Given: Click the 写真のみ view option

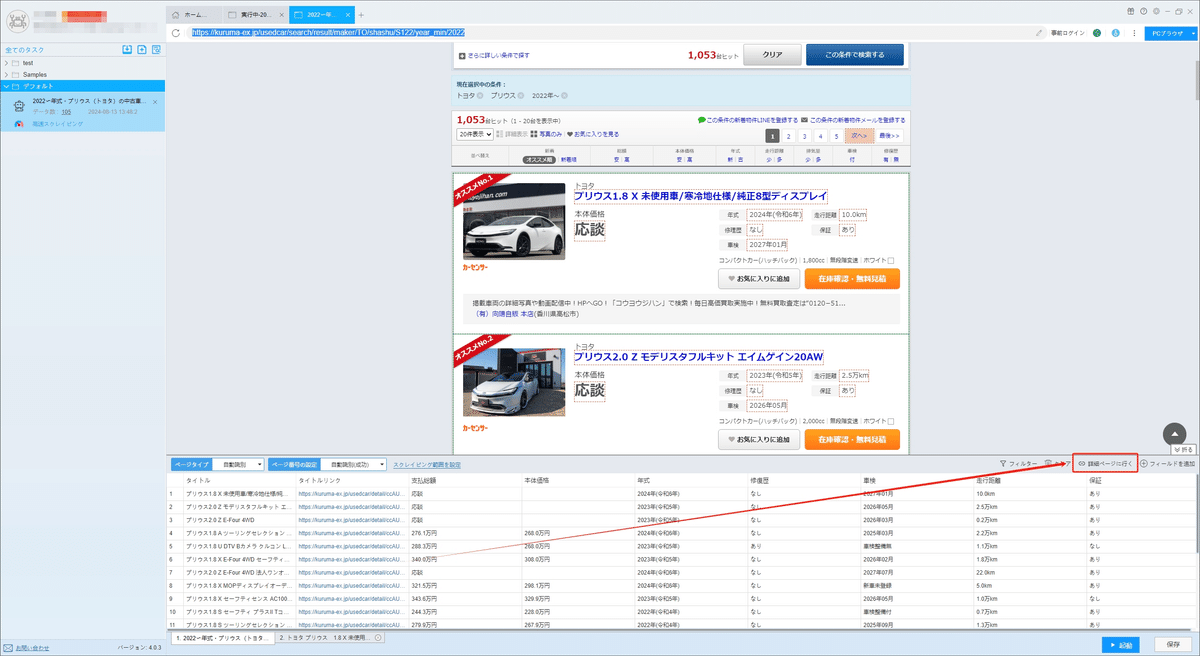Looking at the screenshot, I should [x=548, y=134].
